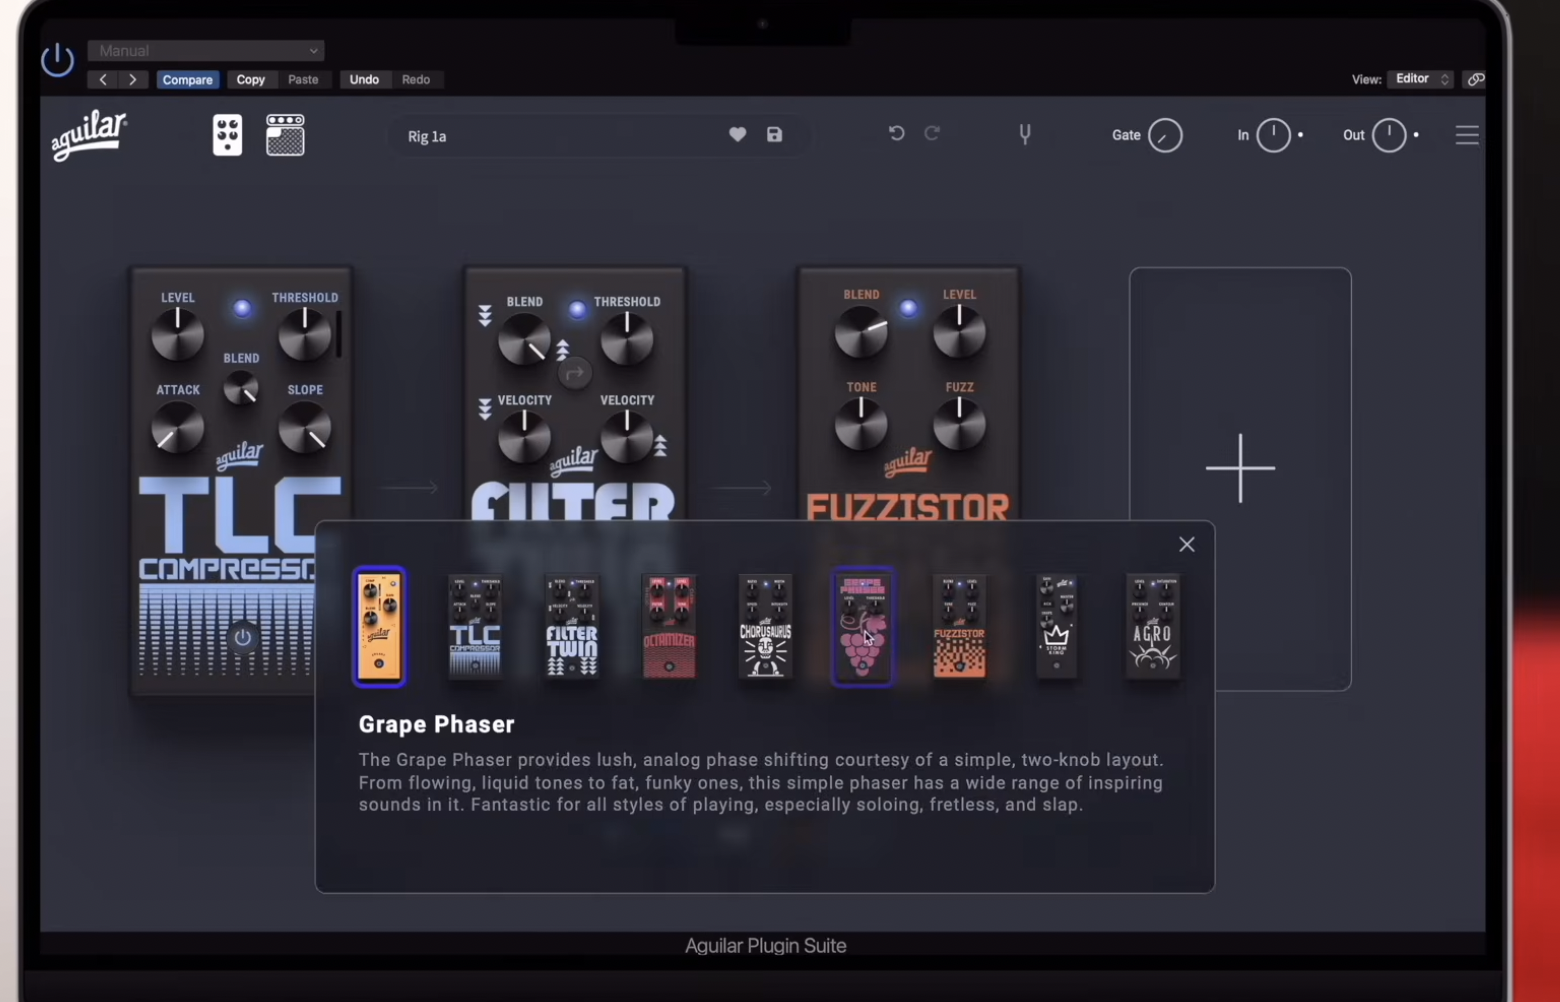Screen dimensions: 1560x1002
Task: Open the View Editor dropdown
Action: [x=1420, y=79]
